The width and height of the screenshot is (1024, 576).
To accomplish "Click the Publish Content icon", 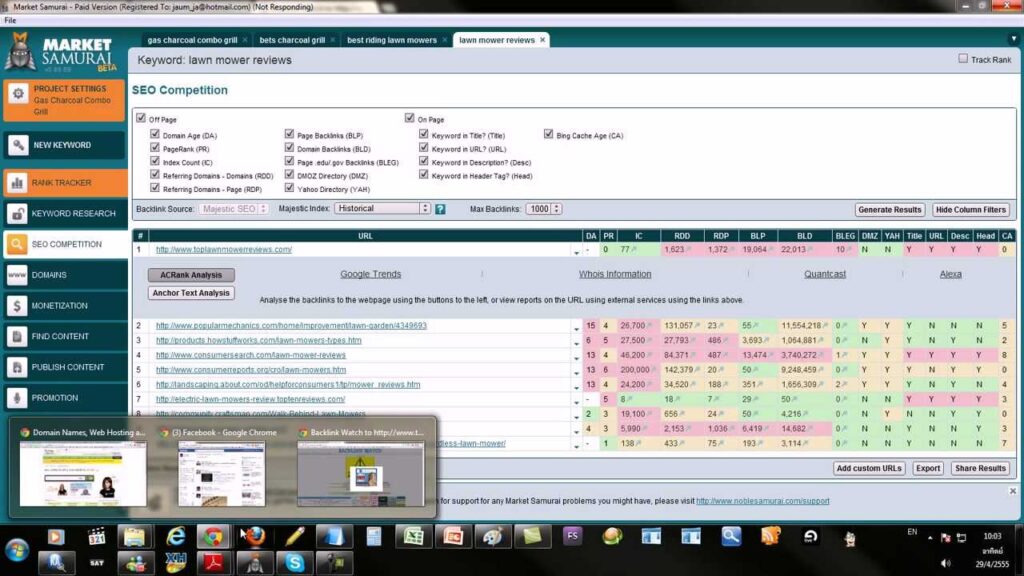I will click(x=17, y=367).
